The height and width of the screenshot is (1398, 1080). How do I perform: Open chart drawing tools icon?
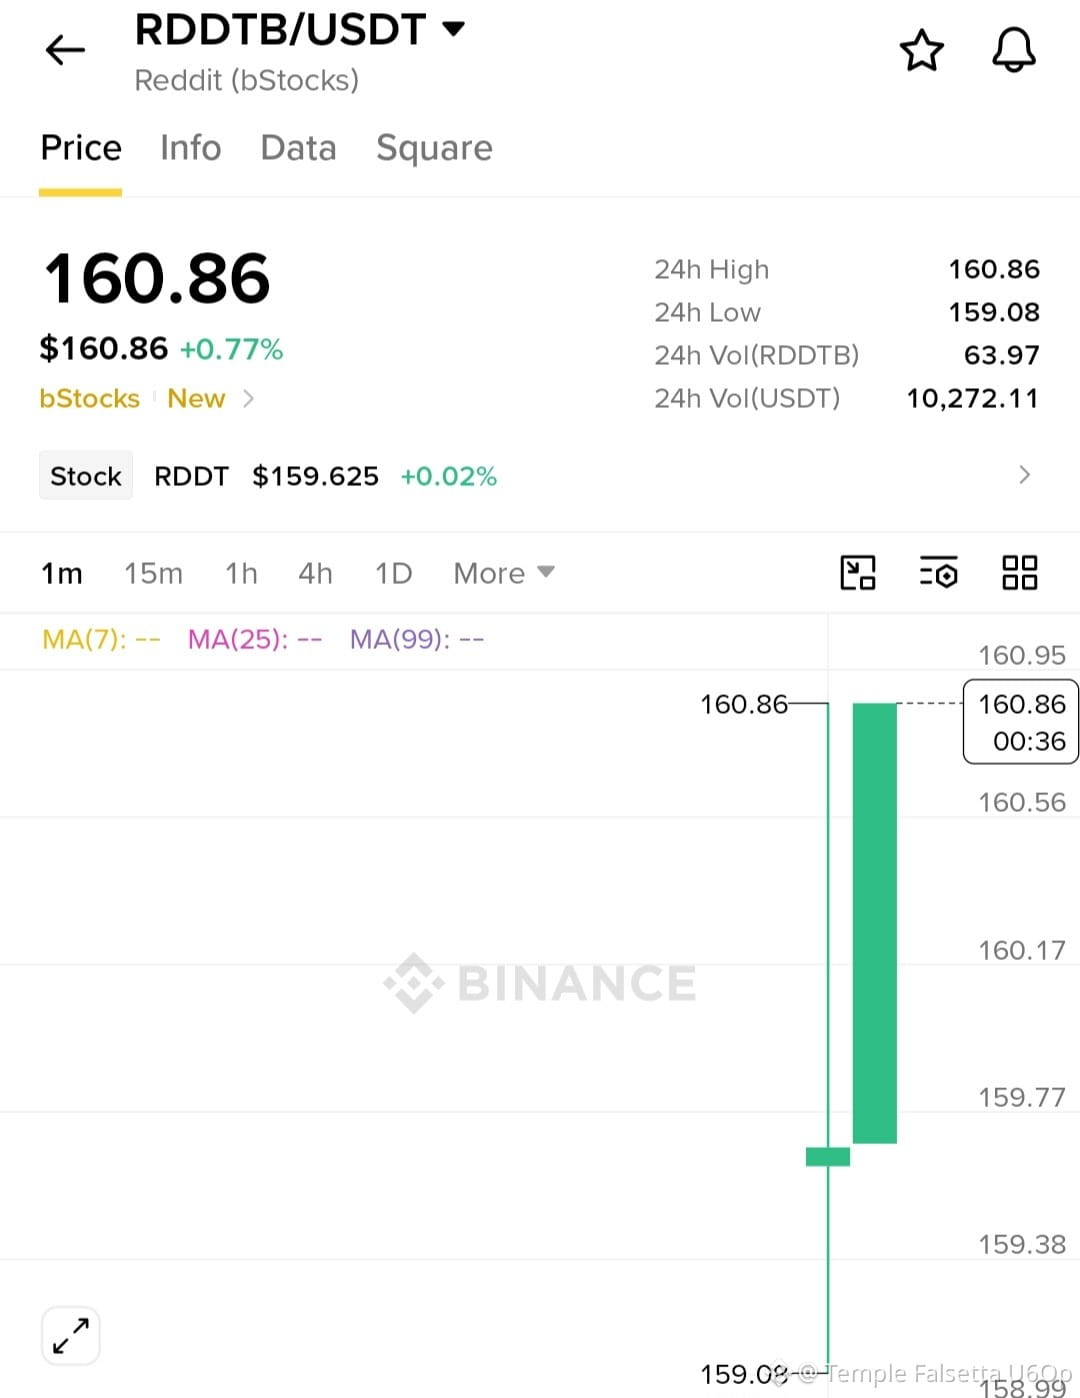click(858, 573)
